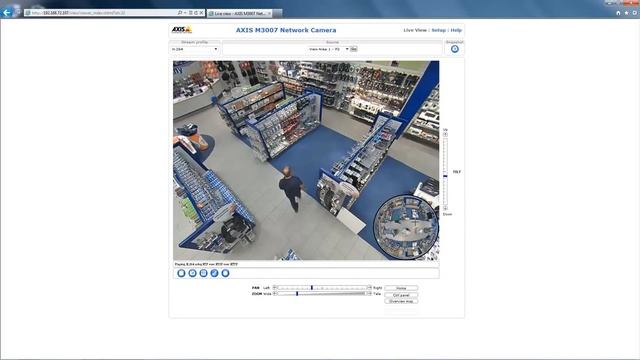Click the pan Right arrow button
Screen dimensions: 640x360
pos(369,288)
